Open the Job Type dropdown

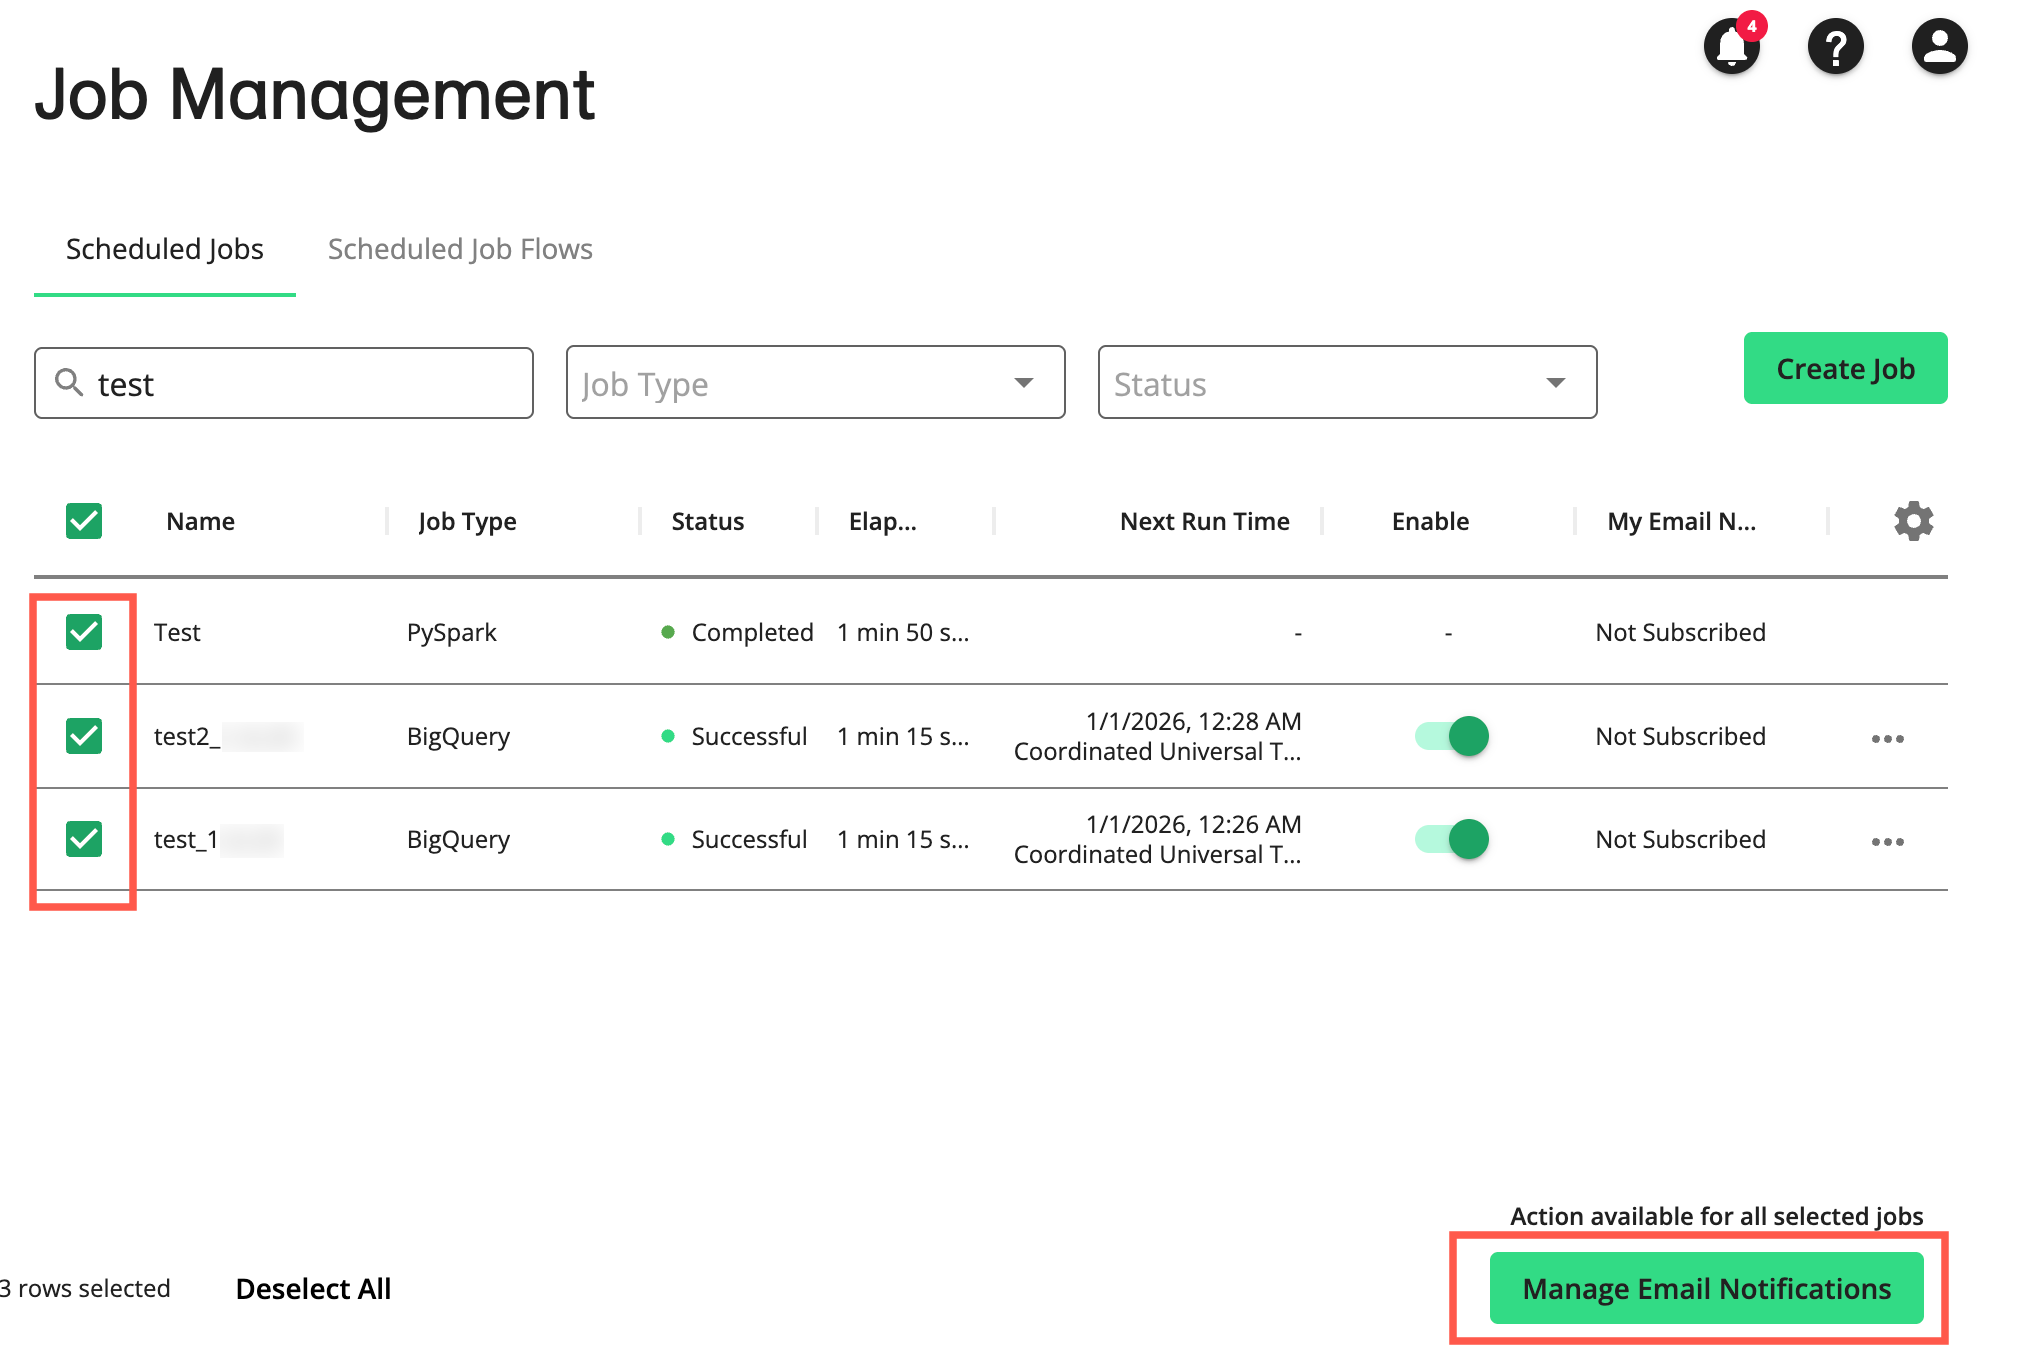815,382
